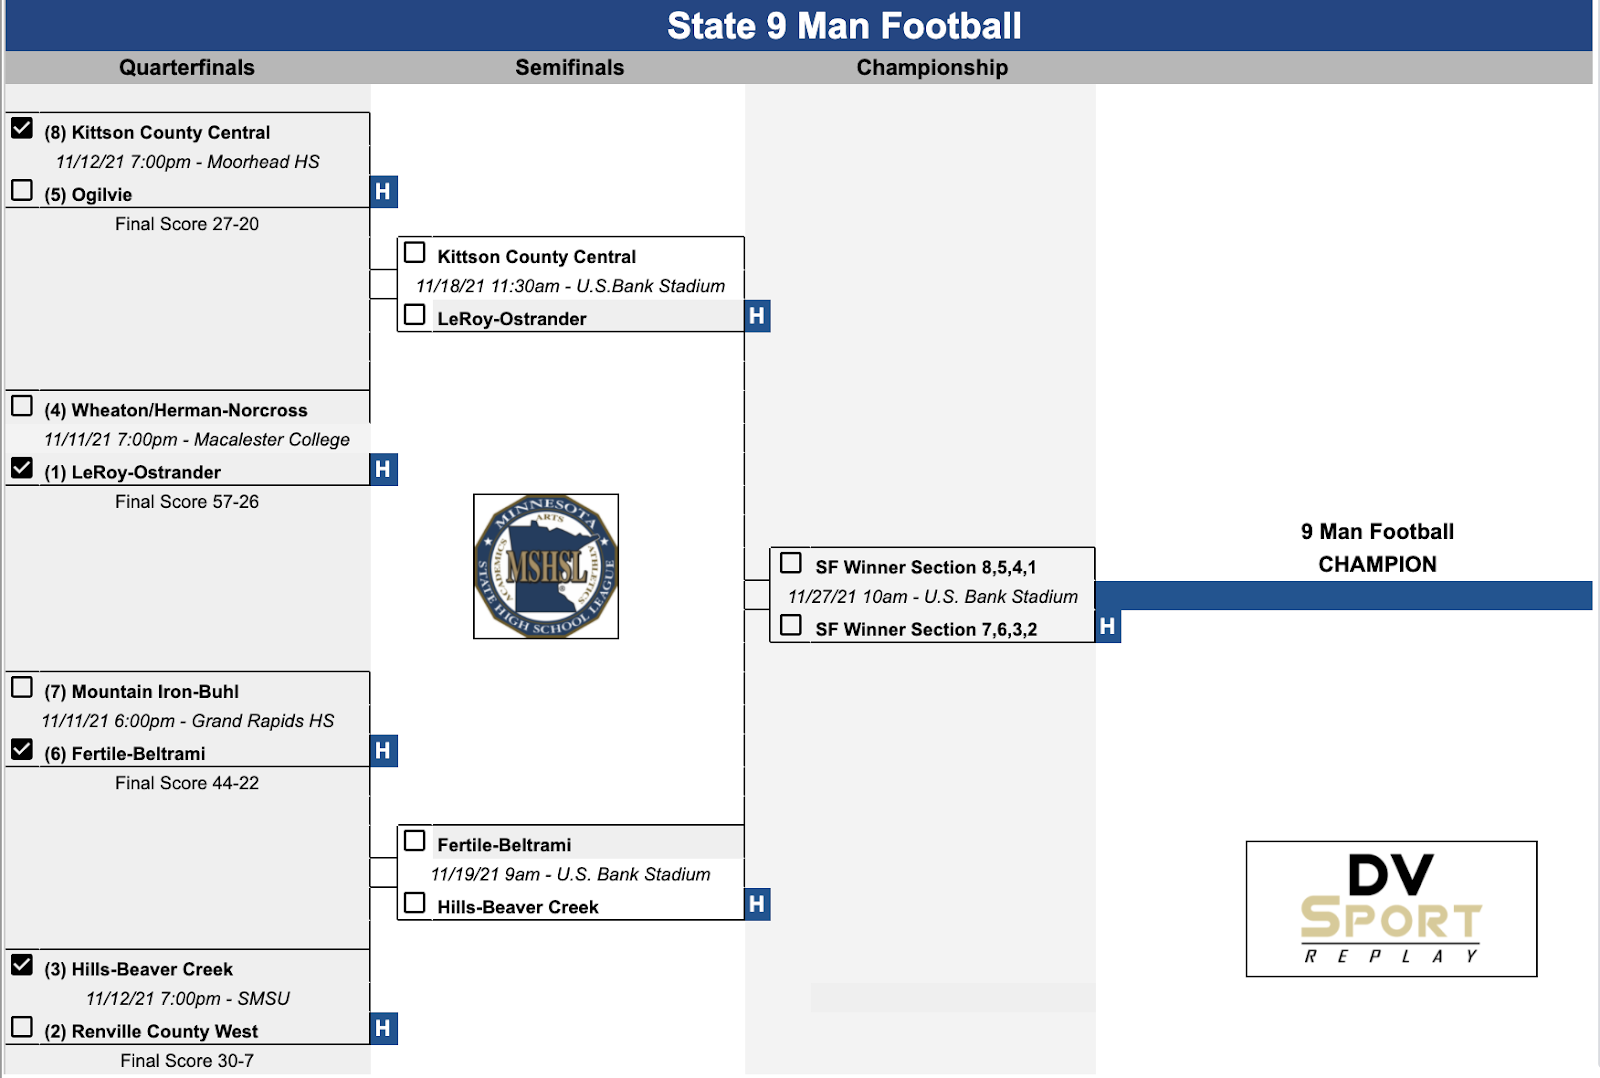Tick the semifinal Hills-Beaver Creek checkbox

coord(415,903)
